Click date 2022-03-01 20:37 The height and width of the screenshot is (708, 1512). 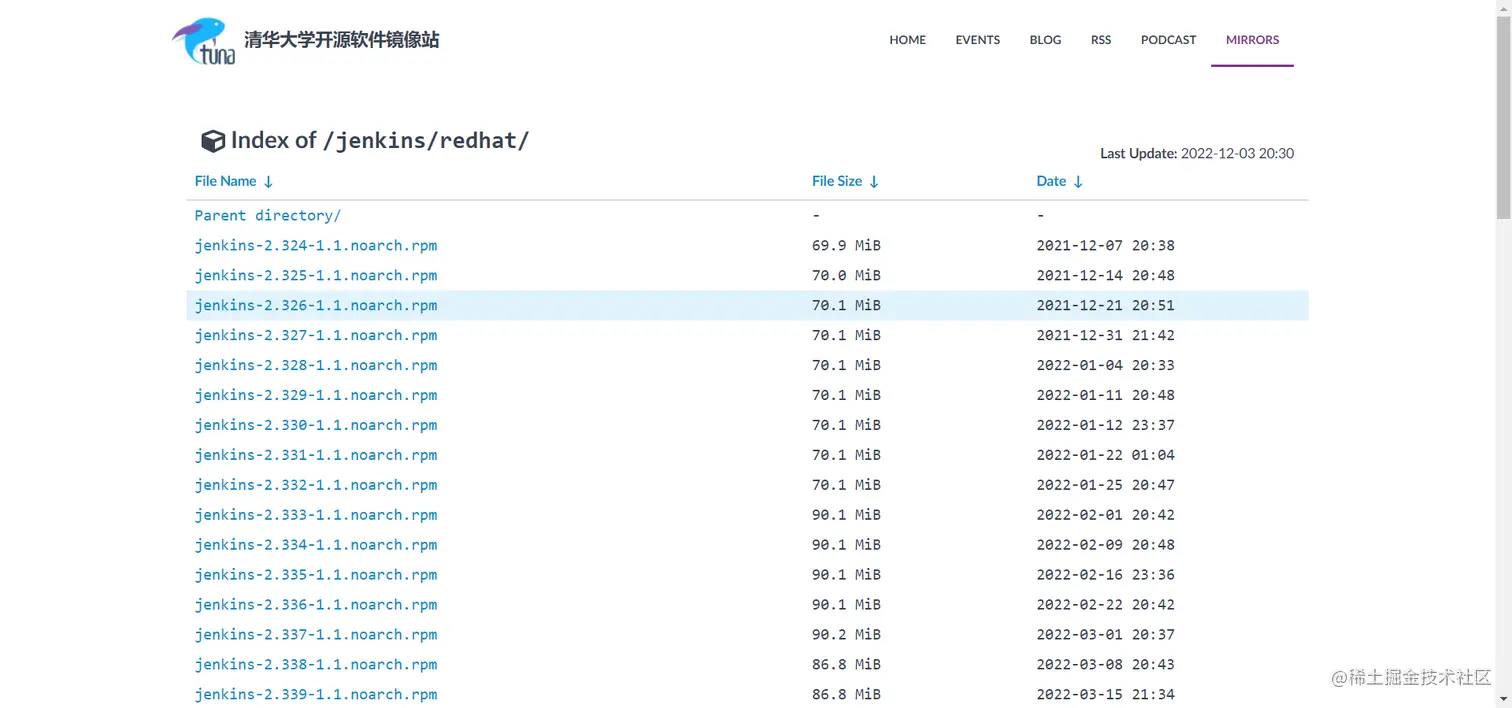1106,635
